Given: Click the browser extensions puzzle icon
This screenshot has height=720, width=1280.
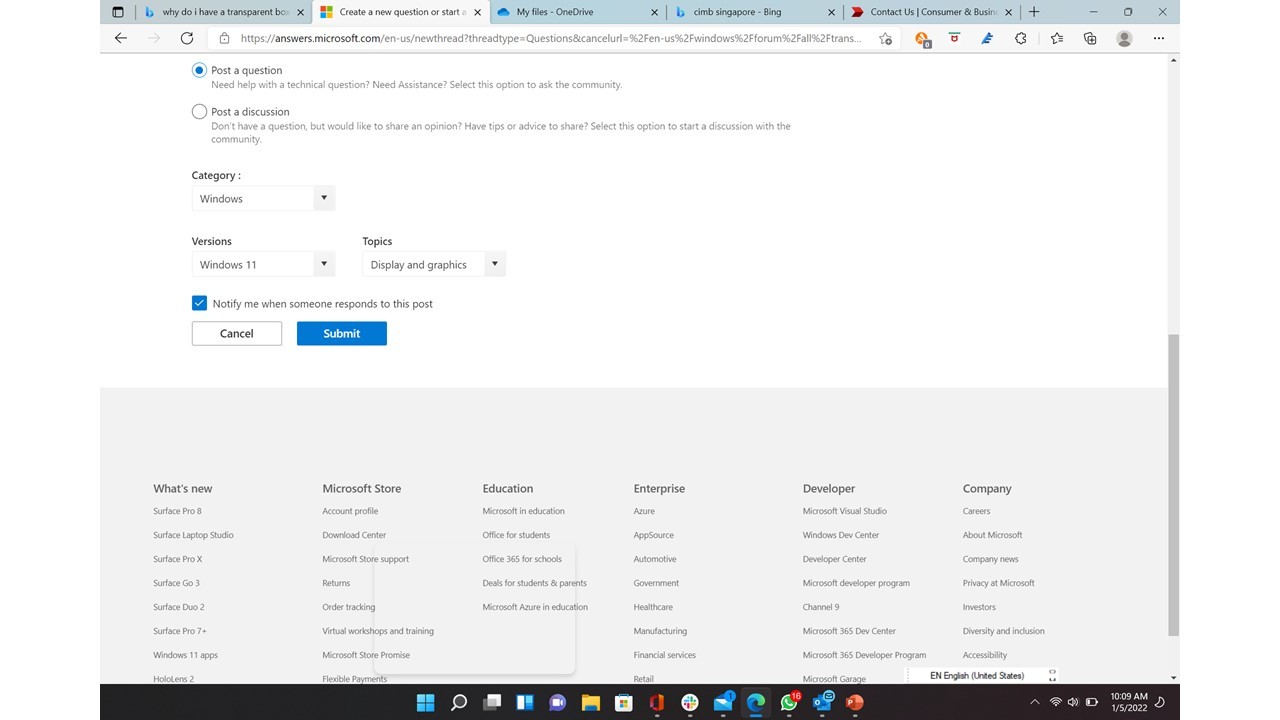Looking at the screenshot, I should click(1020, 38).
